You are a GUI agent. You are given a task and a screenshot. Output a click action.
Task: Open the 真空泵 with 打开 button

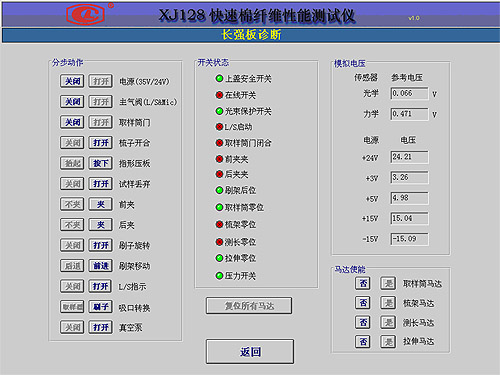101,327
